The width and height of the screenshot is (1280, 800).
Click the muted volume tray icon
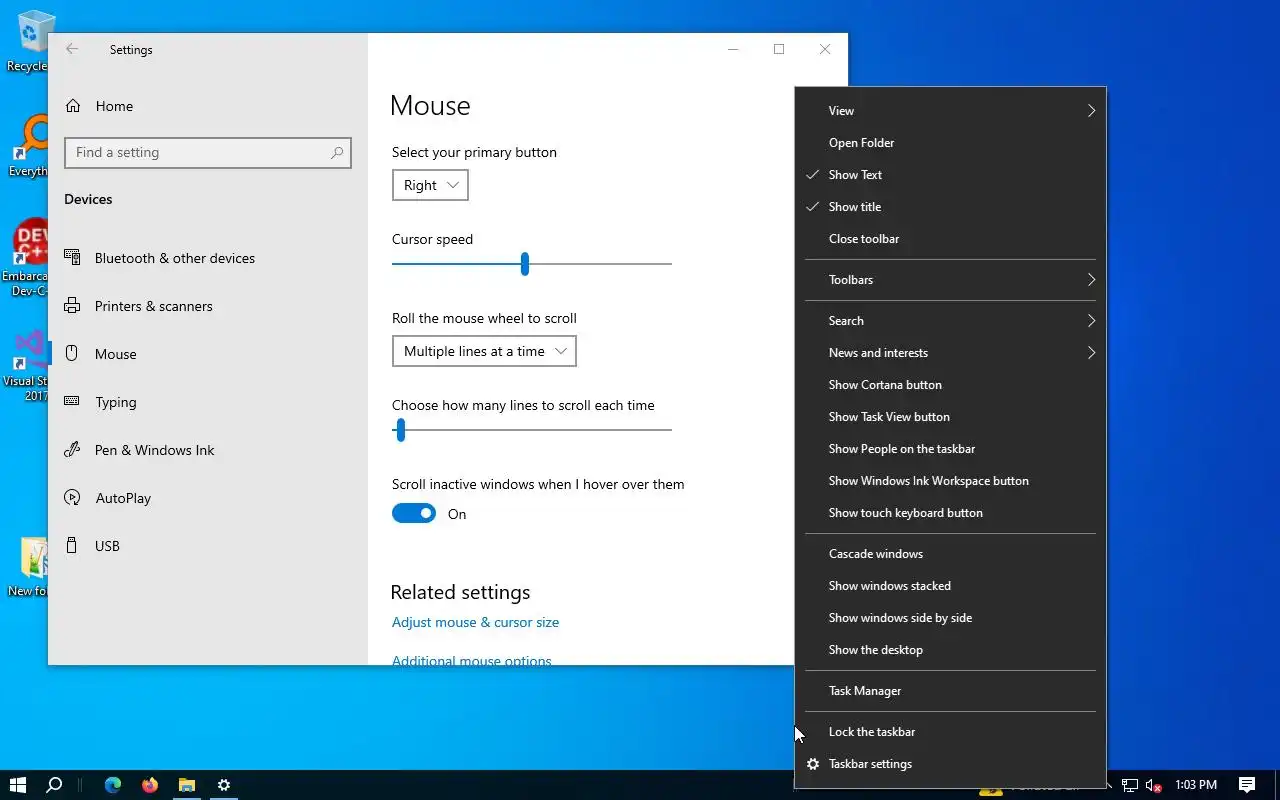(x=1153, y=785)
